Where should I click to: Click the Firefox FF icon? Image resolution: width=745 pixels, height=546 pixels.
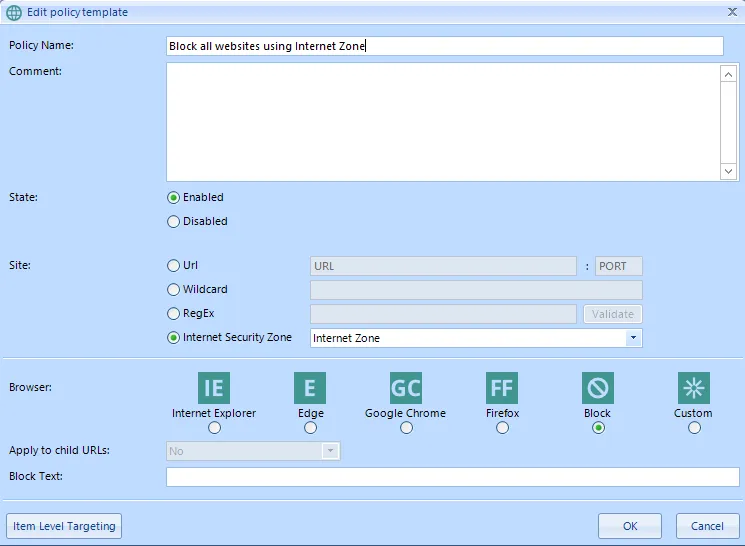tap(502, 388)
